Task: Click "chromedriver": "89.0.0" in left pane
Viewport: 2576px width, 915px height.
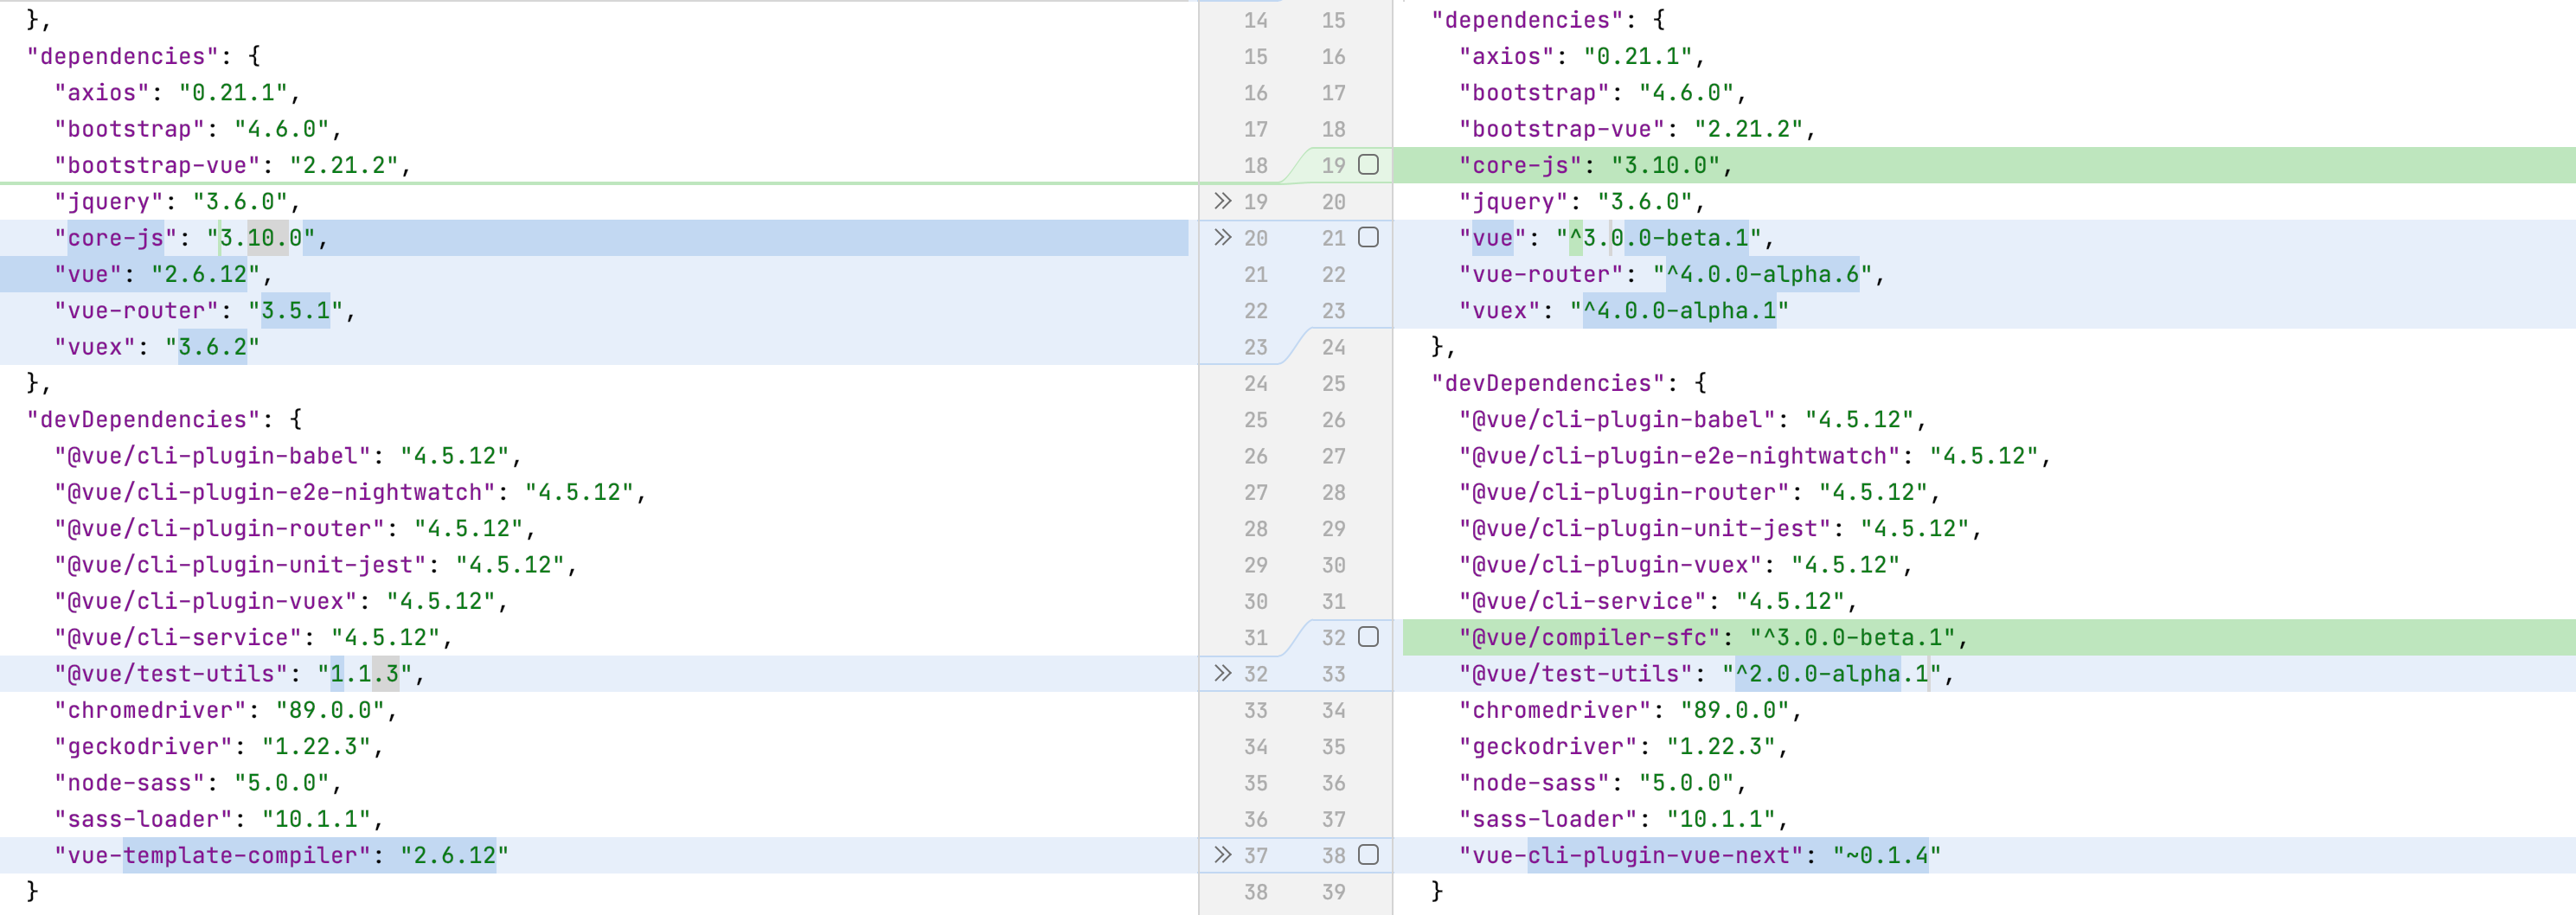Action: (226, 710)
